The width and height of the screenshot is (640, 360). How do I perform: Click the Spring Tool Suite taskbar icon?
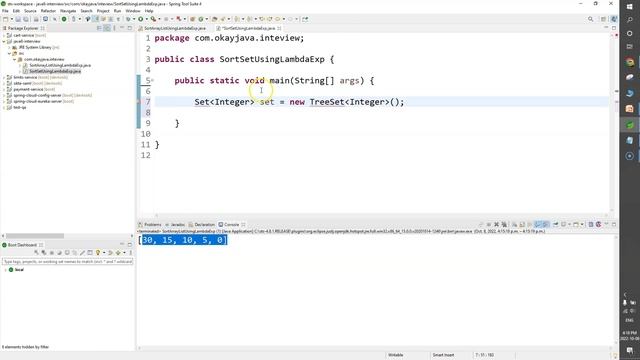[630, 124]
